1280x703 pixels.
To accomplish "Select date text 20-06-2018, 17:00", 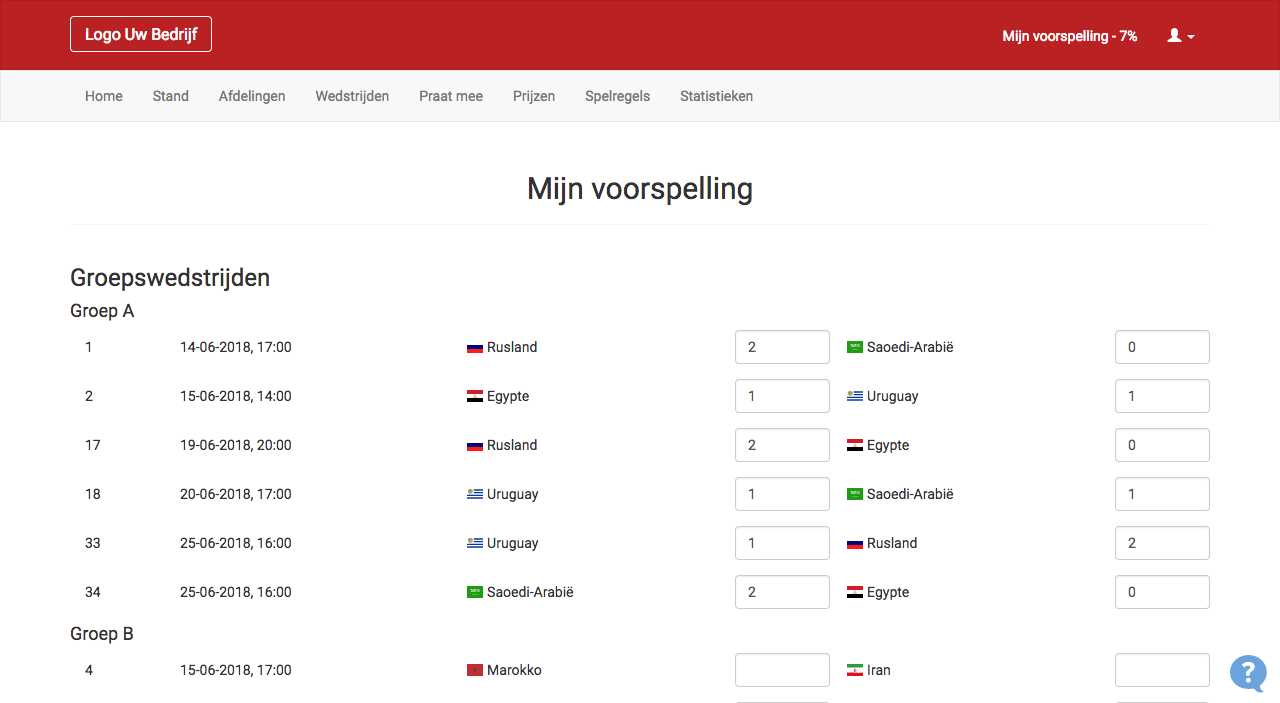I will [x=236, y=494].
